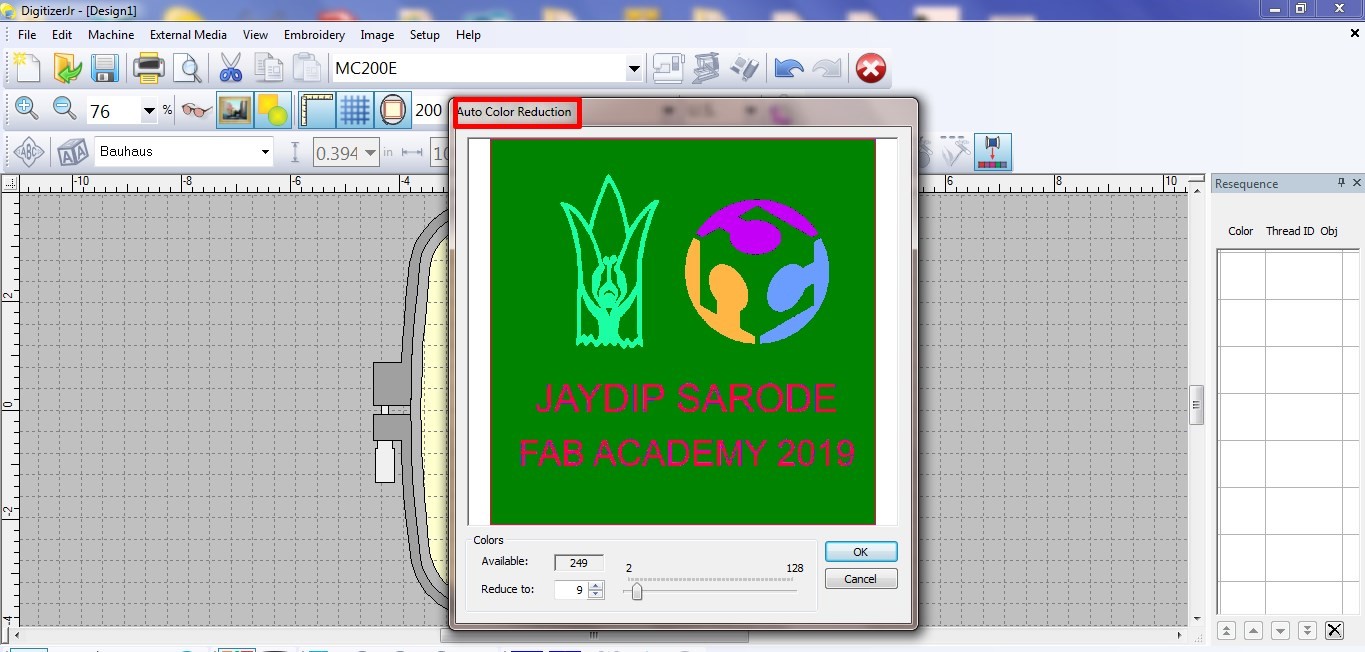The height and width of the screenshot is (652, 1365).
Task: Pin the Resequence panel
Action: (1341, 183)
